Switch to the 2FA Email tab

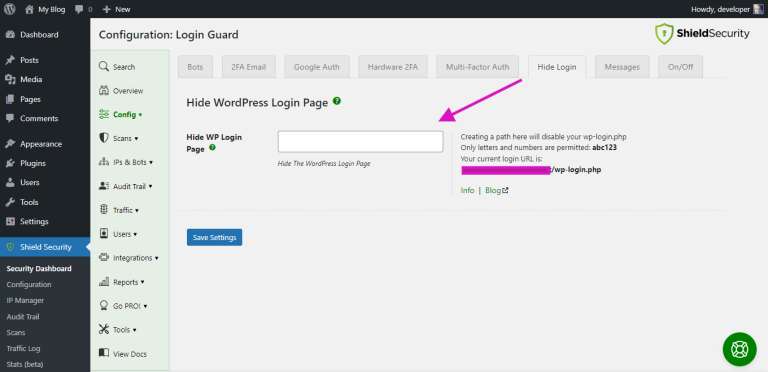(249, 67)
